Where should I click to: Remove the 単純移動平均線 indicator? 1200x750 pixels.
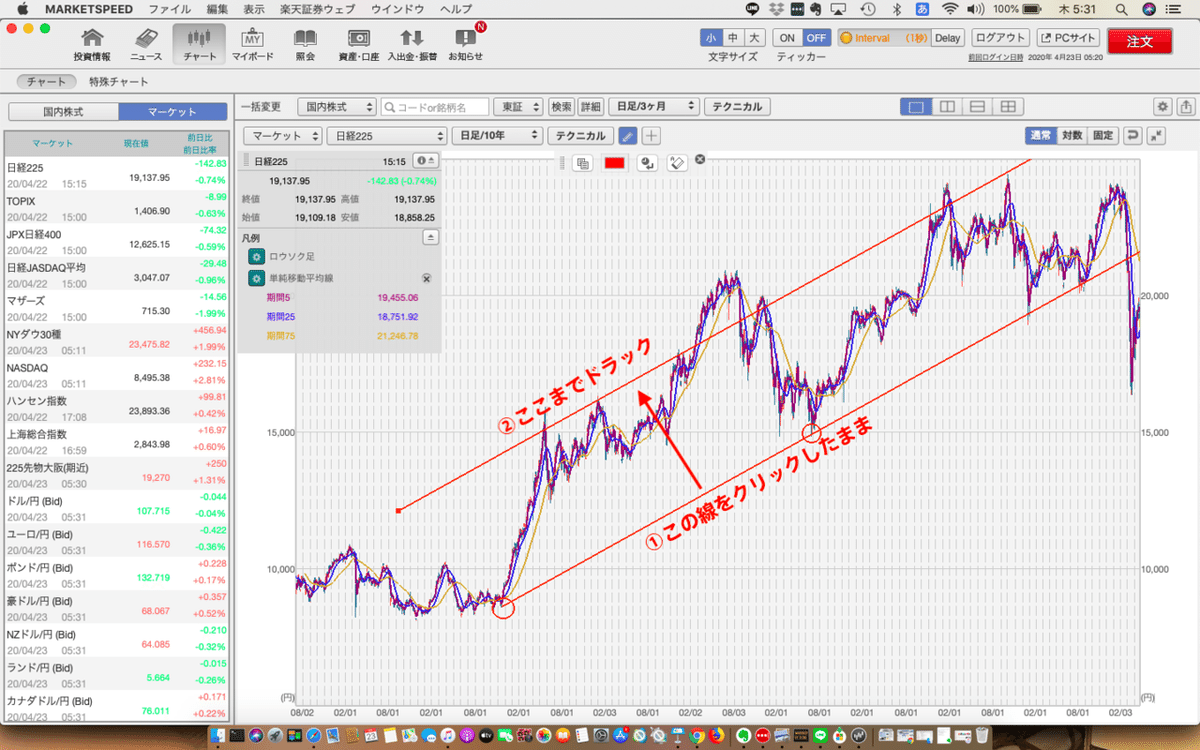pyautogui.click(x=425, y=279)
